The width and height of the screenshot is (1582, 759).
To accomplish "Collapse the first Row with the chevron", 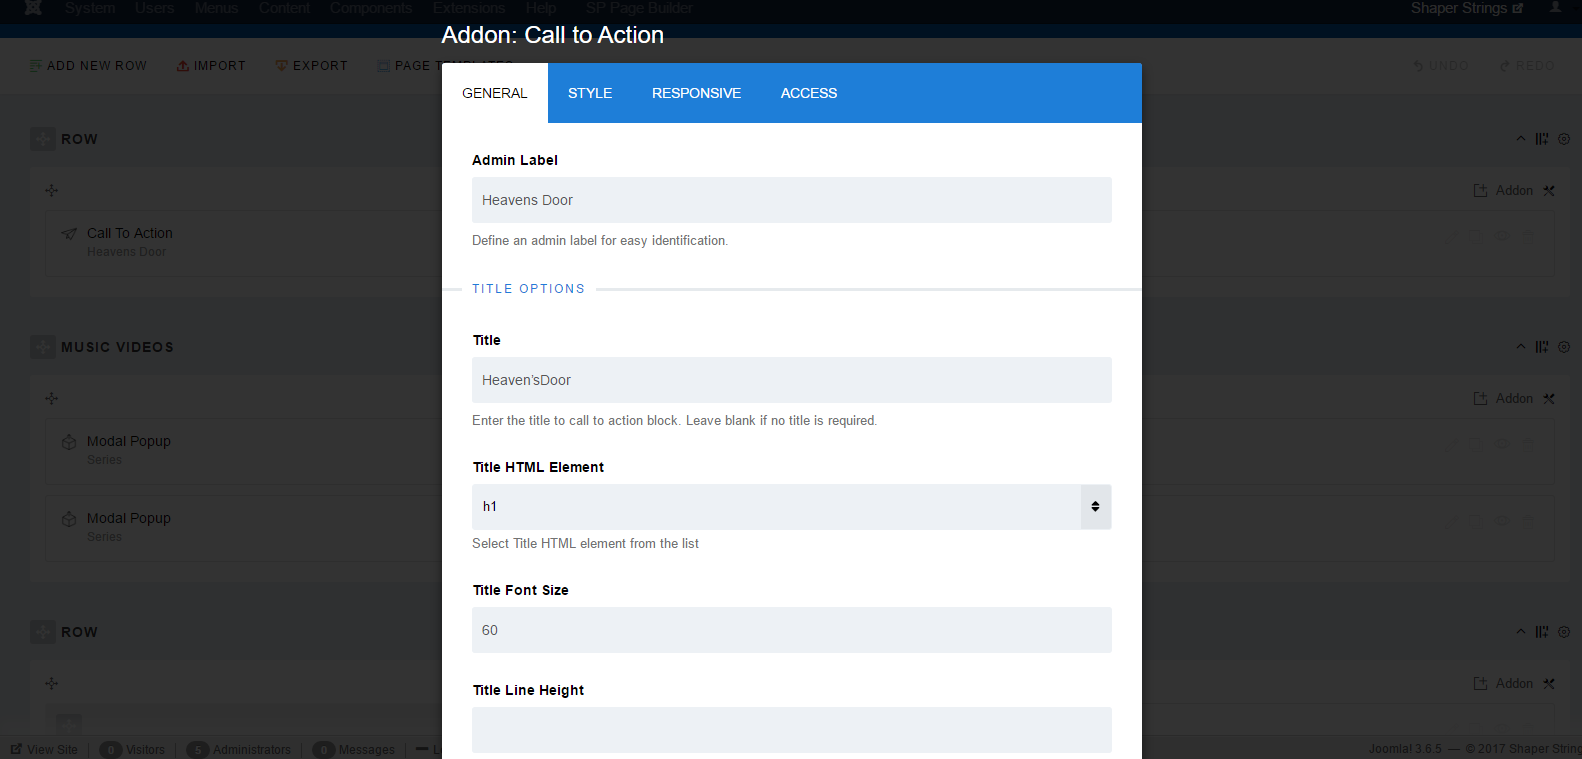I will coord(1521,139).
